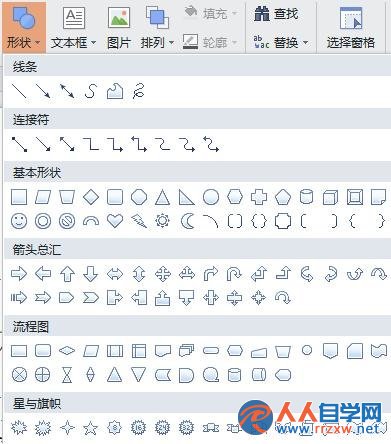This screenshot has height=444, width=391.
Task: Select the crescent moon shape
Action: 187,221
